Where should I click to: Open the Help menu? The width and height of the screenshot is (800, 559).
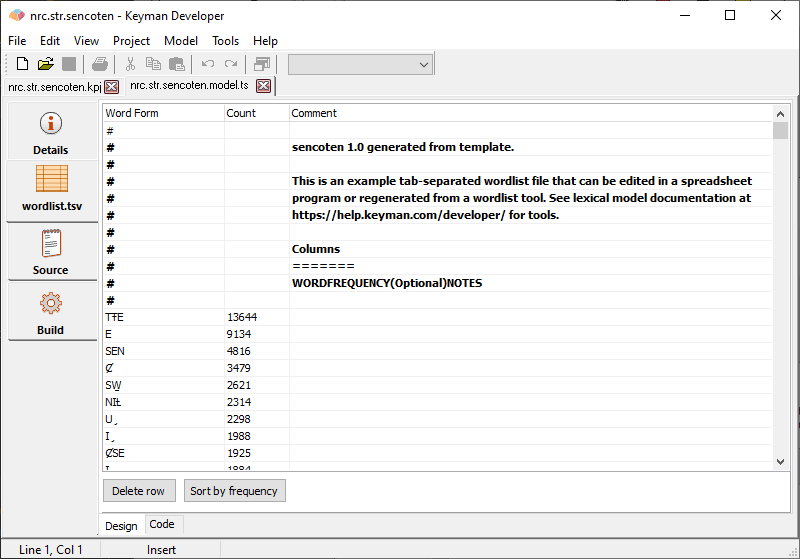[x=265, y=41]
